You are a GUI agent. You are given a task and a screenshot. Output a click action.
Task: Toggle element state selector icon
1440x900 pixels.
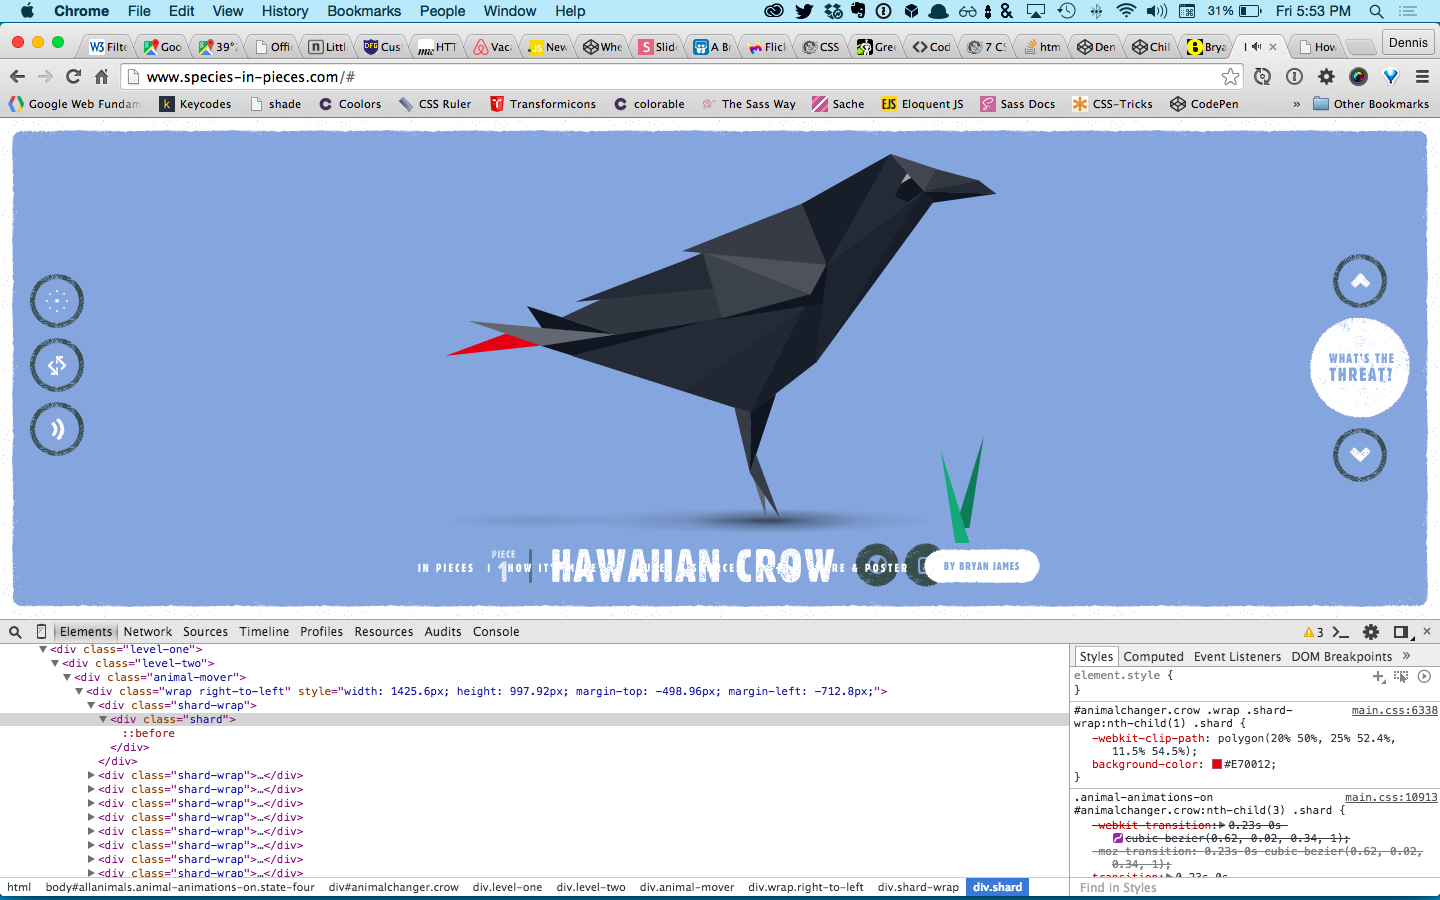click(1401, 677)
